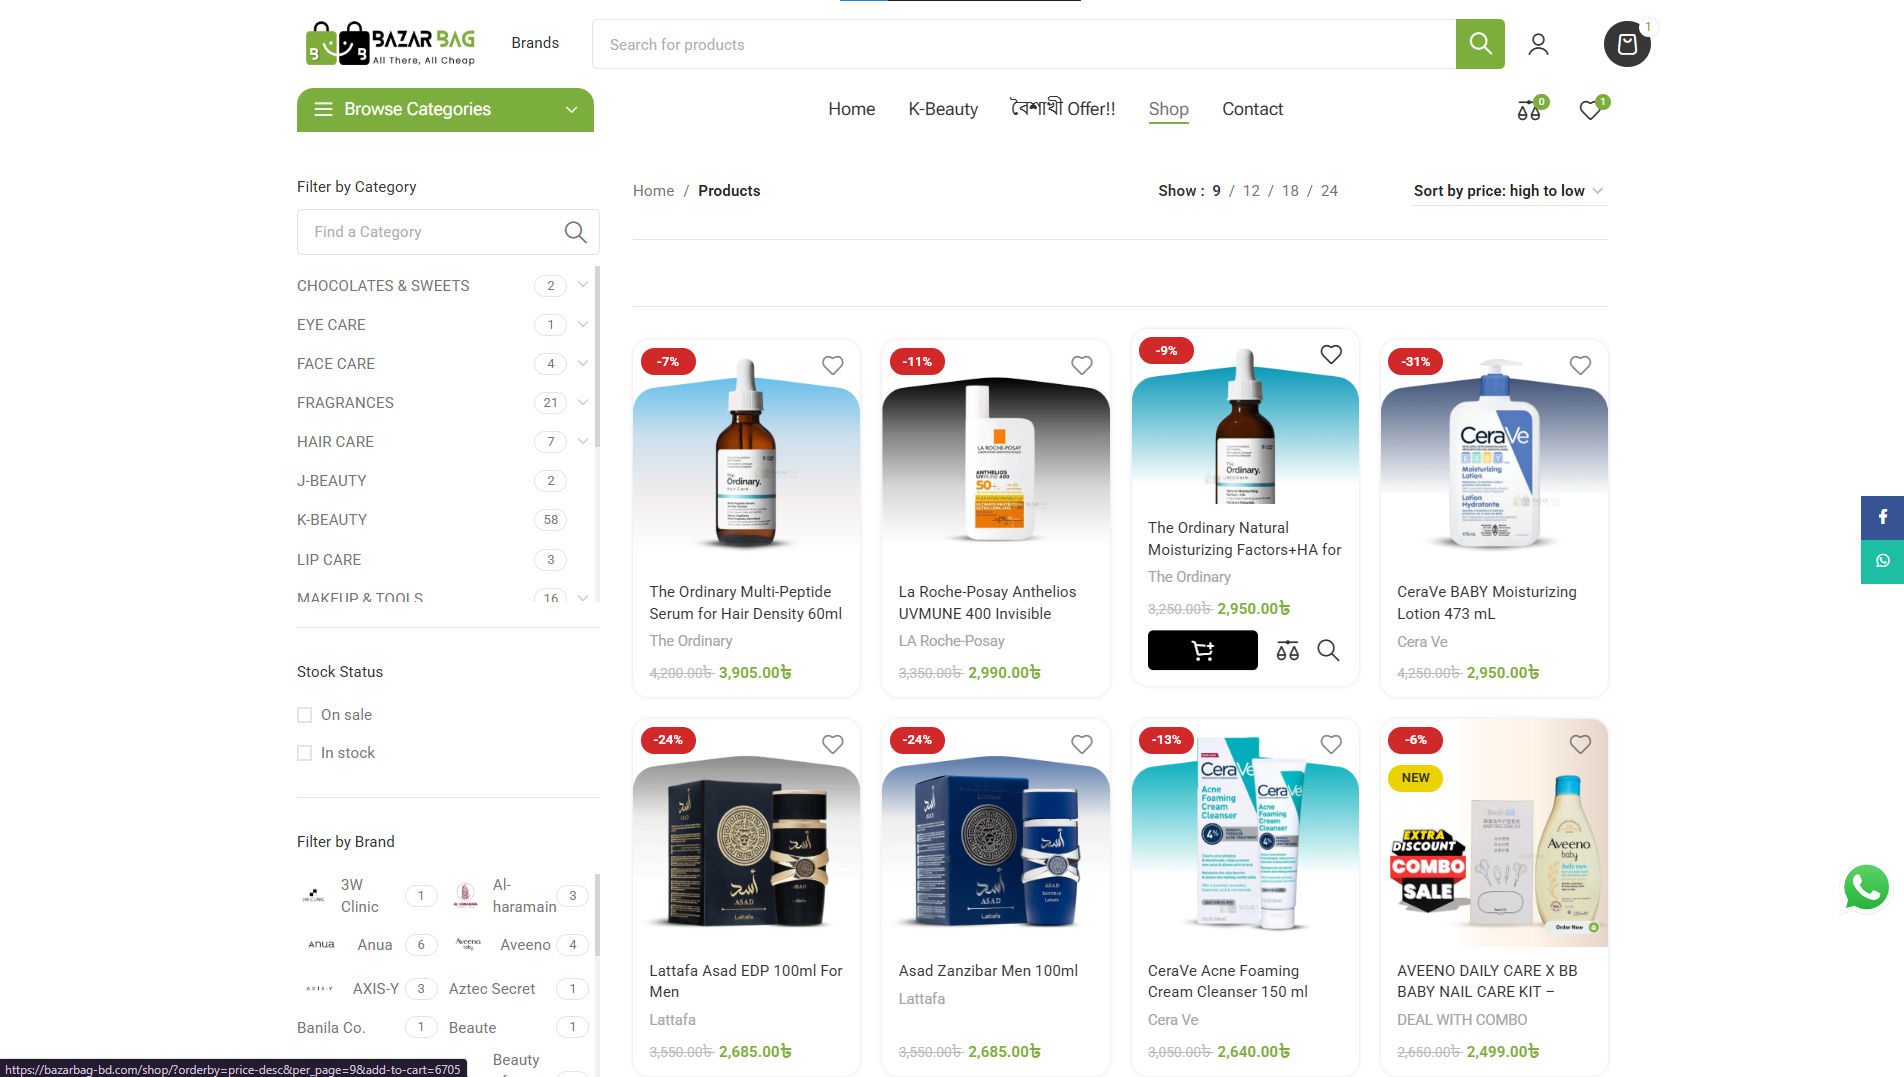Open the K-Beauty menu item
The image size is (1904, 1077).
943,109
